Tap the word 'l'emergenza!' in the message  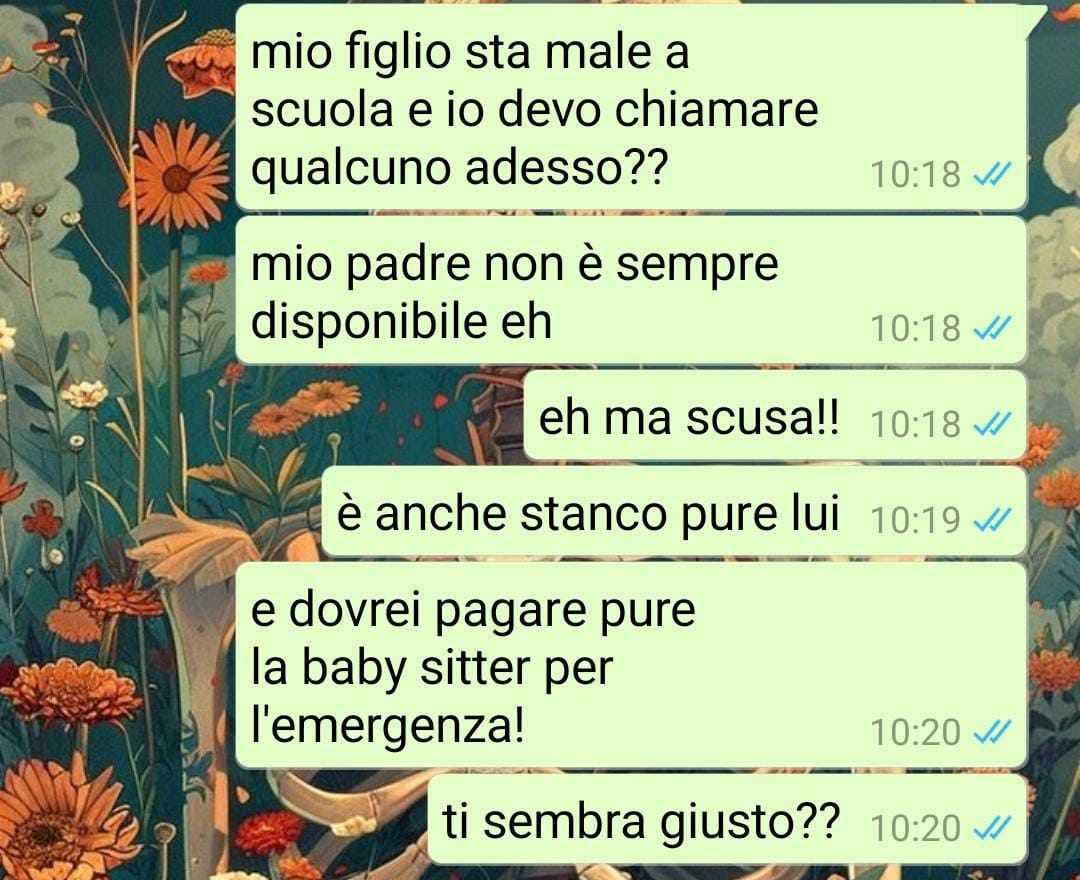click(x=387, y=726)
